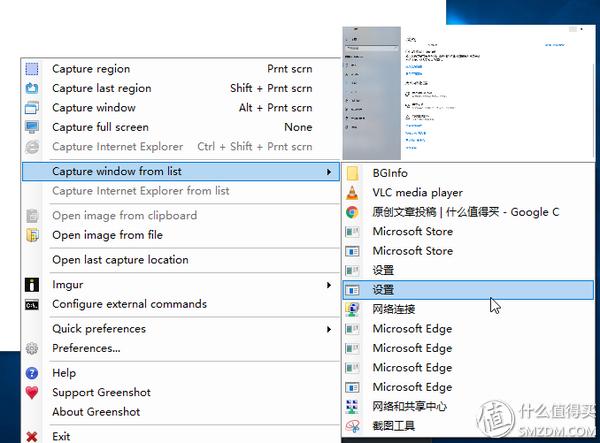Select BGInfo in the window list

pos(468,173)
